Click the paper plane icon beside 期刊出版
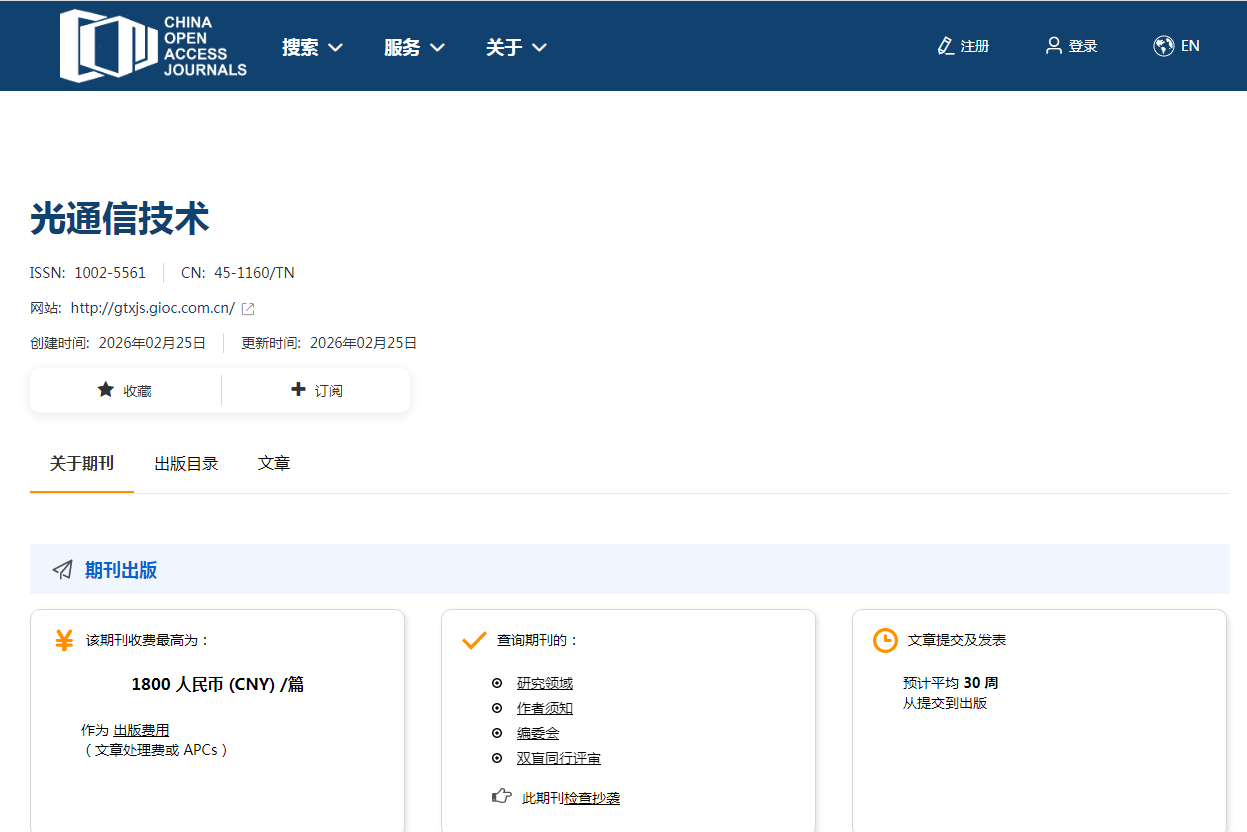Viewport: 1247px width, 832px height. pos(63,570)
